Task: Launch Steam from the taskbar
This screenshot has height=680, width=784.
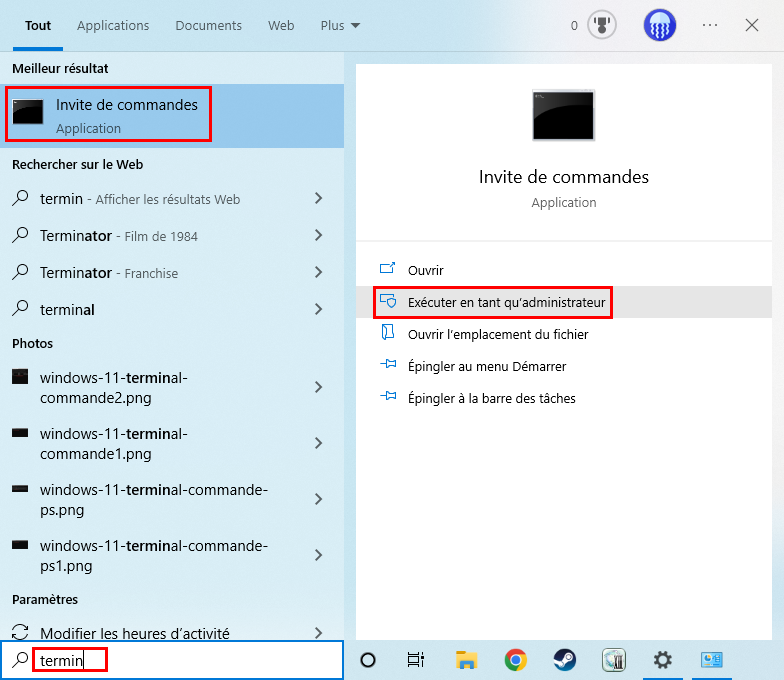Action: pos(564,660)
